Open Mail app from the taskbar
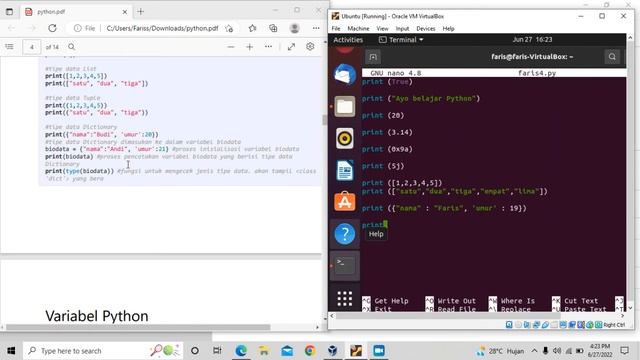The width and height of the screenshot is (640, 360). (287, 351)
